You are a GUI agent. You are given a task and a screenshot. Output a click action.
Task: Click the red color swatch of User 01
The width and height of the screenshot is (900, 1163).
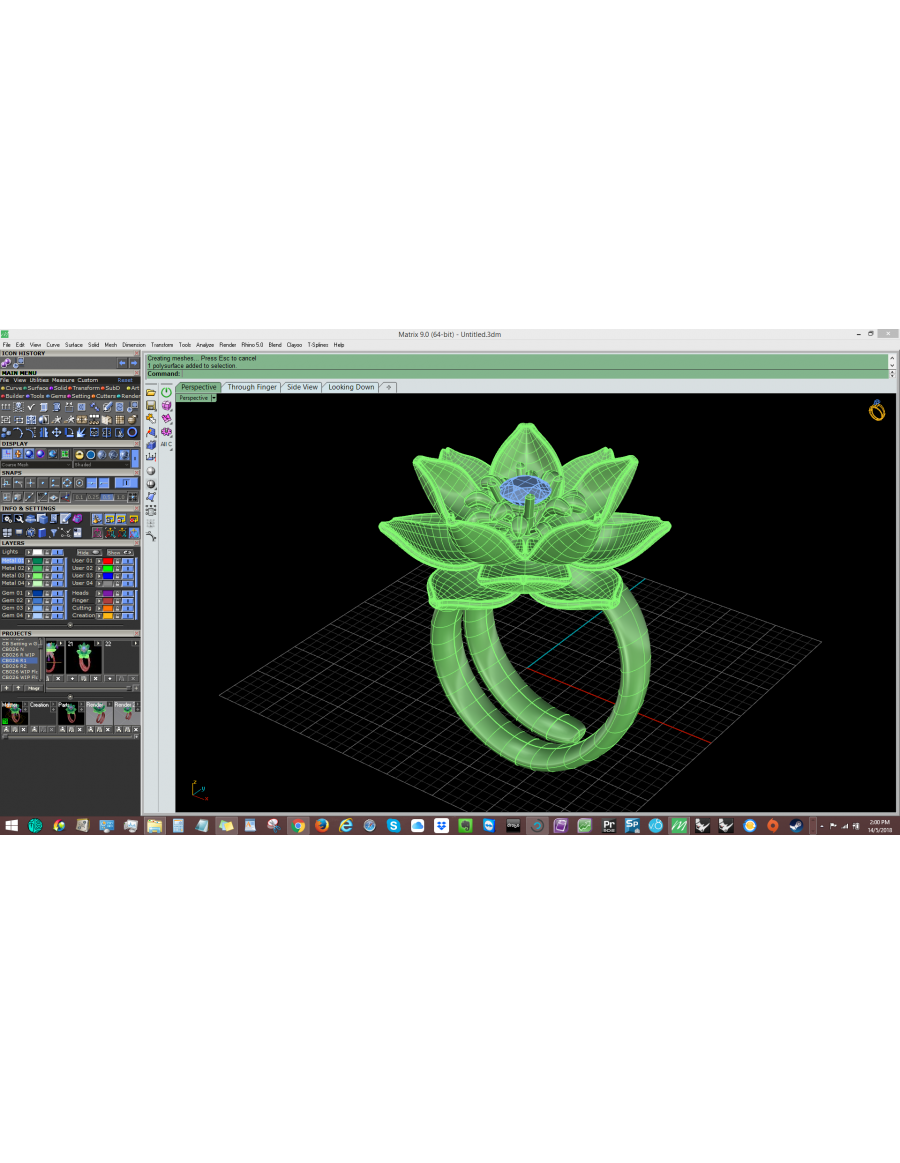[x=108, y=561]
